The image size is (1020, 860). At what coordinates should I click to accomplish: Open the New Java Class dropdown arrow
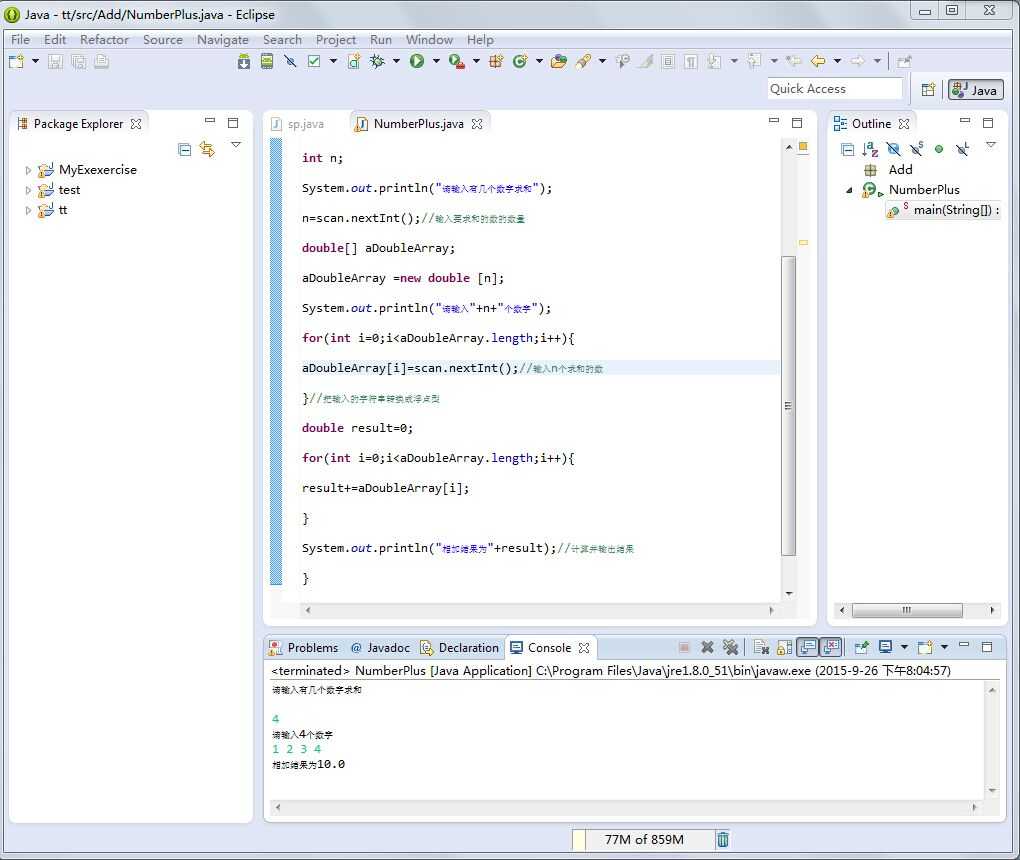coord(539,61)
